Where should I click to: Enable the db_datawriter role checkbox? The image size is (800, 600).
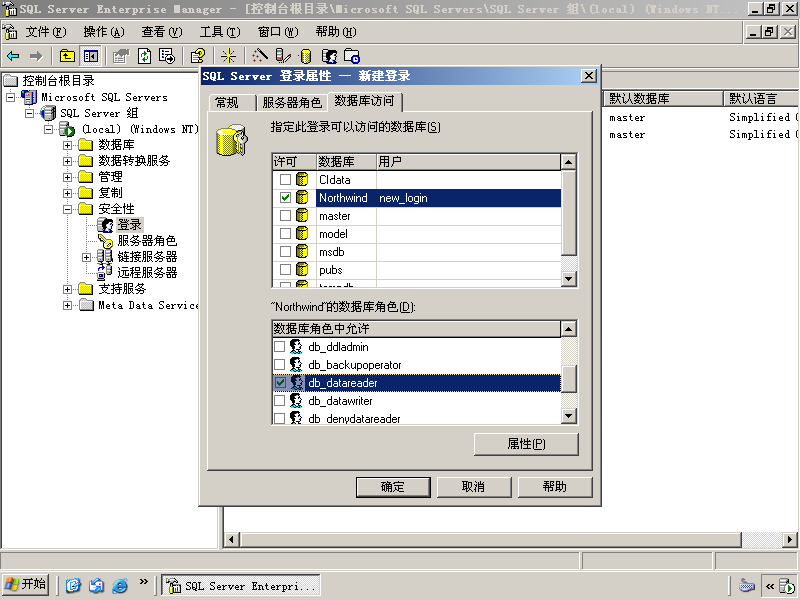pos(279,401)
